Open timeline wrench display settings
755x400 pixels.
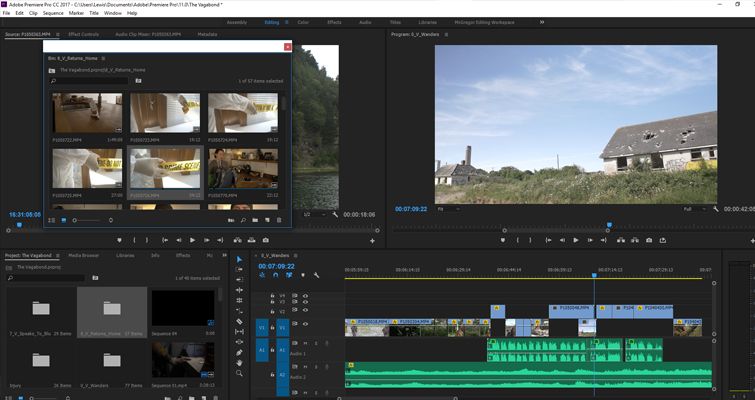click(316, 276)
